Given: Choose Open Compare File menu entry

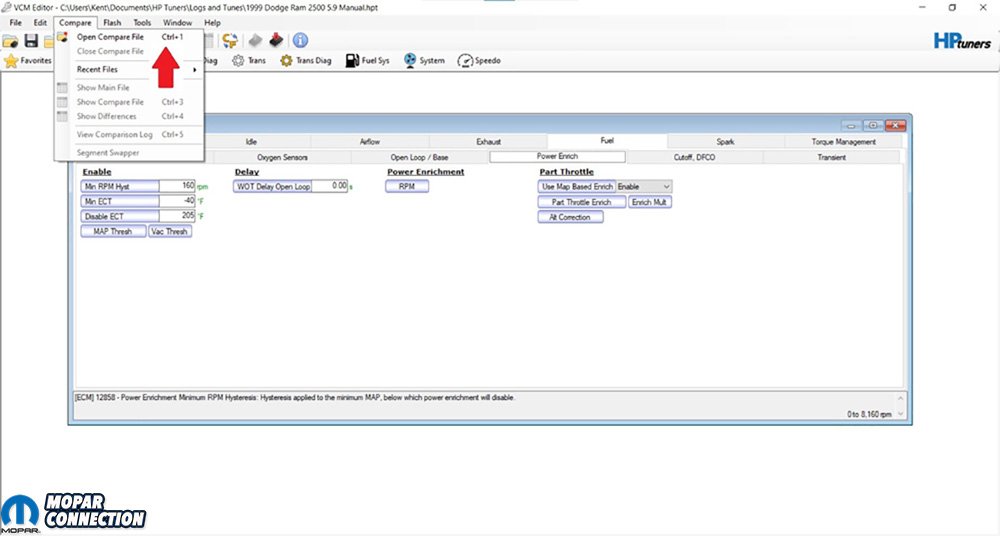Looking at the screenshot, I should tap(110, 37).
